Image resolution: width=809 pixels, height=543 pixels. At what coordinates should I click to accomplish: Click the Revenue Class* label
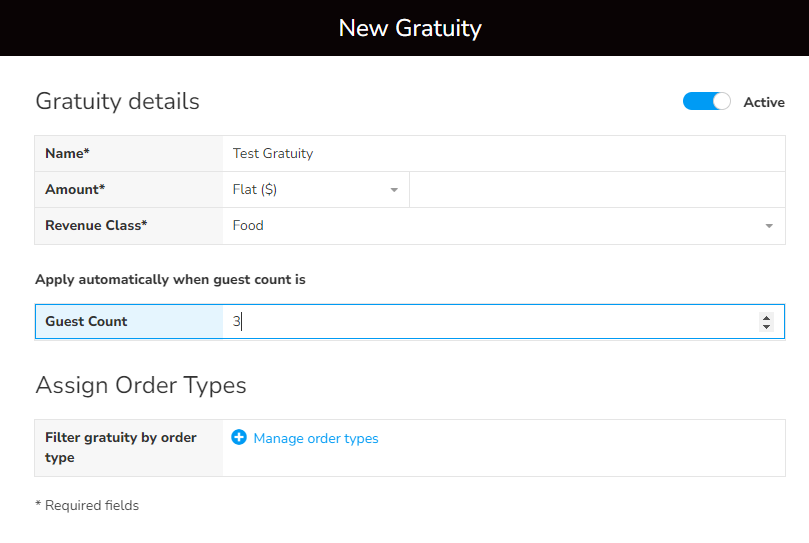click(x=96, y=226)
